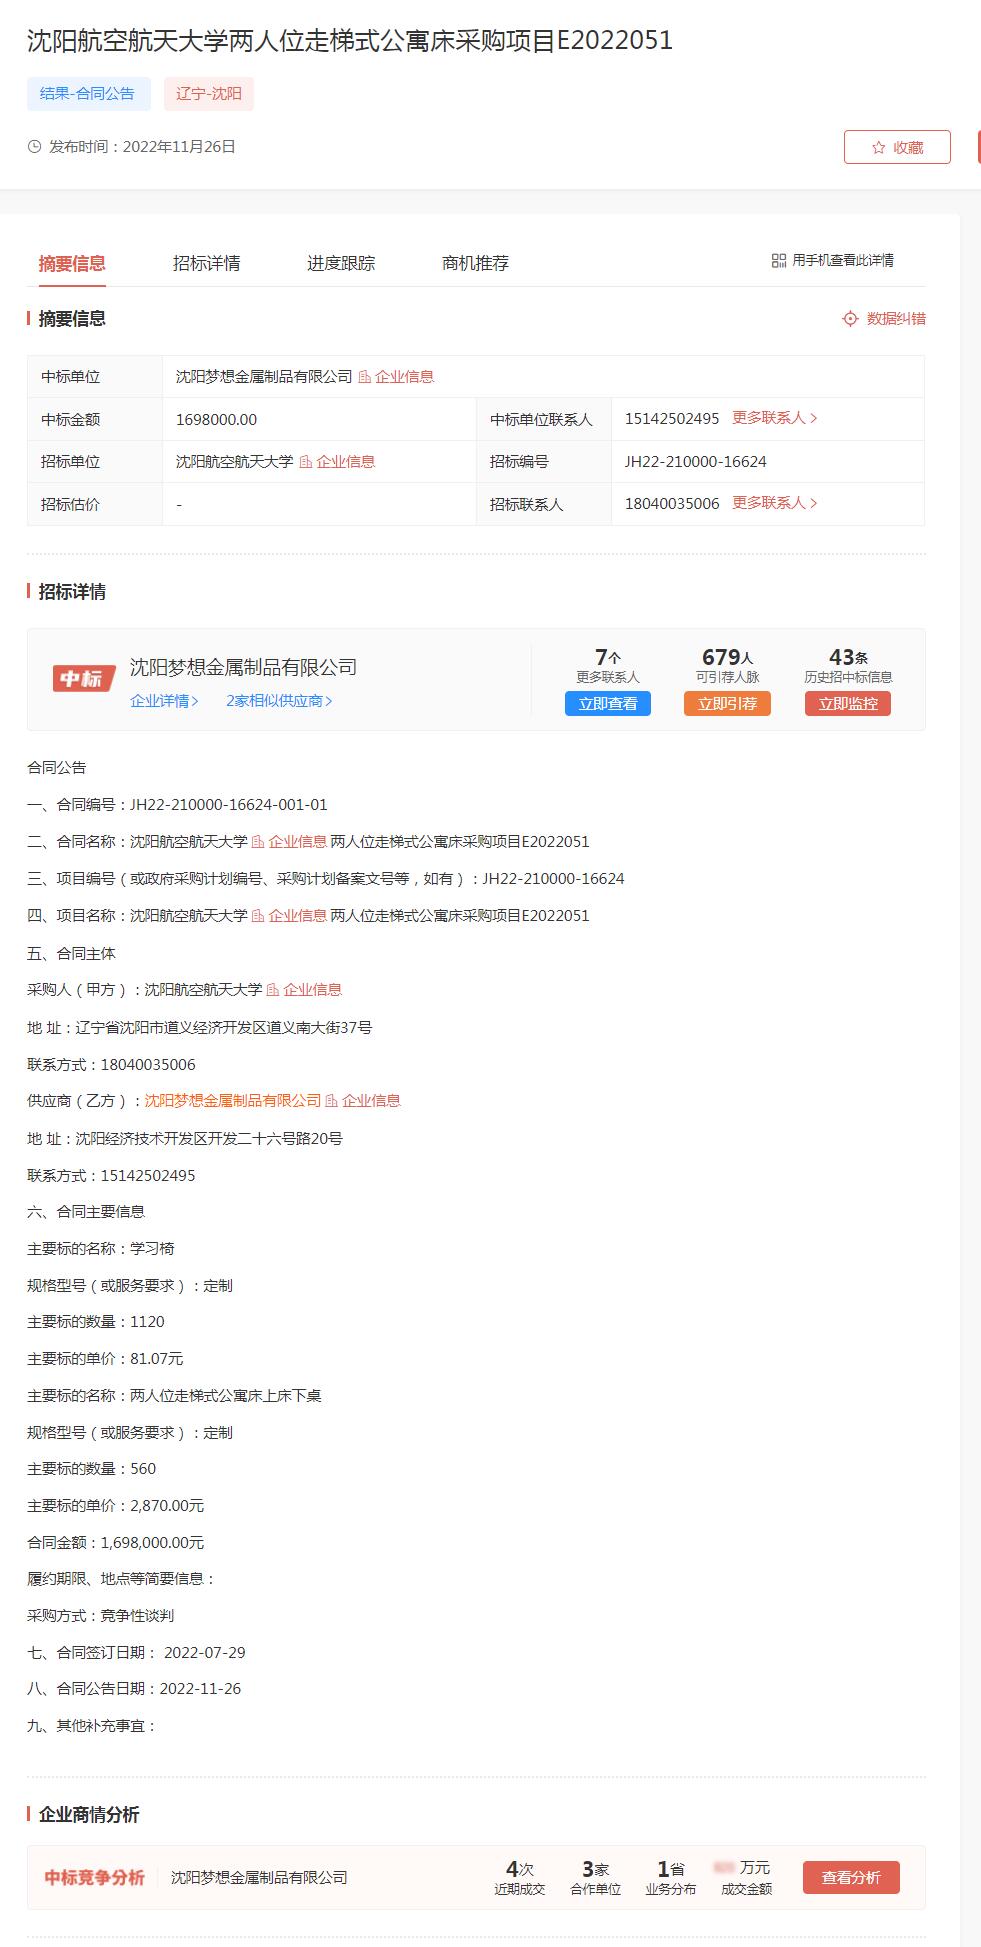Click the building icon beside 招标单位 企业信息

pyautogui.click(x=306, y=462)
